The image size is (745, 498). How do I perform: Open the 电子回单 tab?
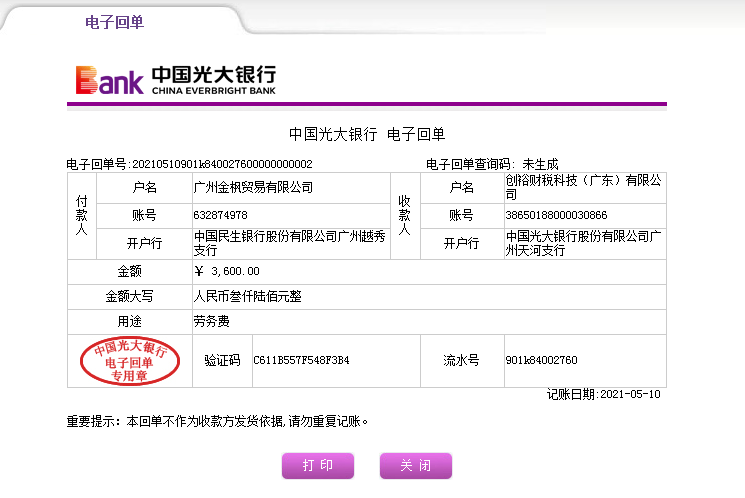[x=115, y=22]
